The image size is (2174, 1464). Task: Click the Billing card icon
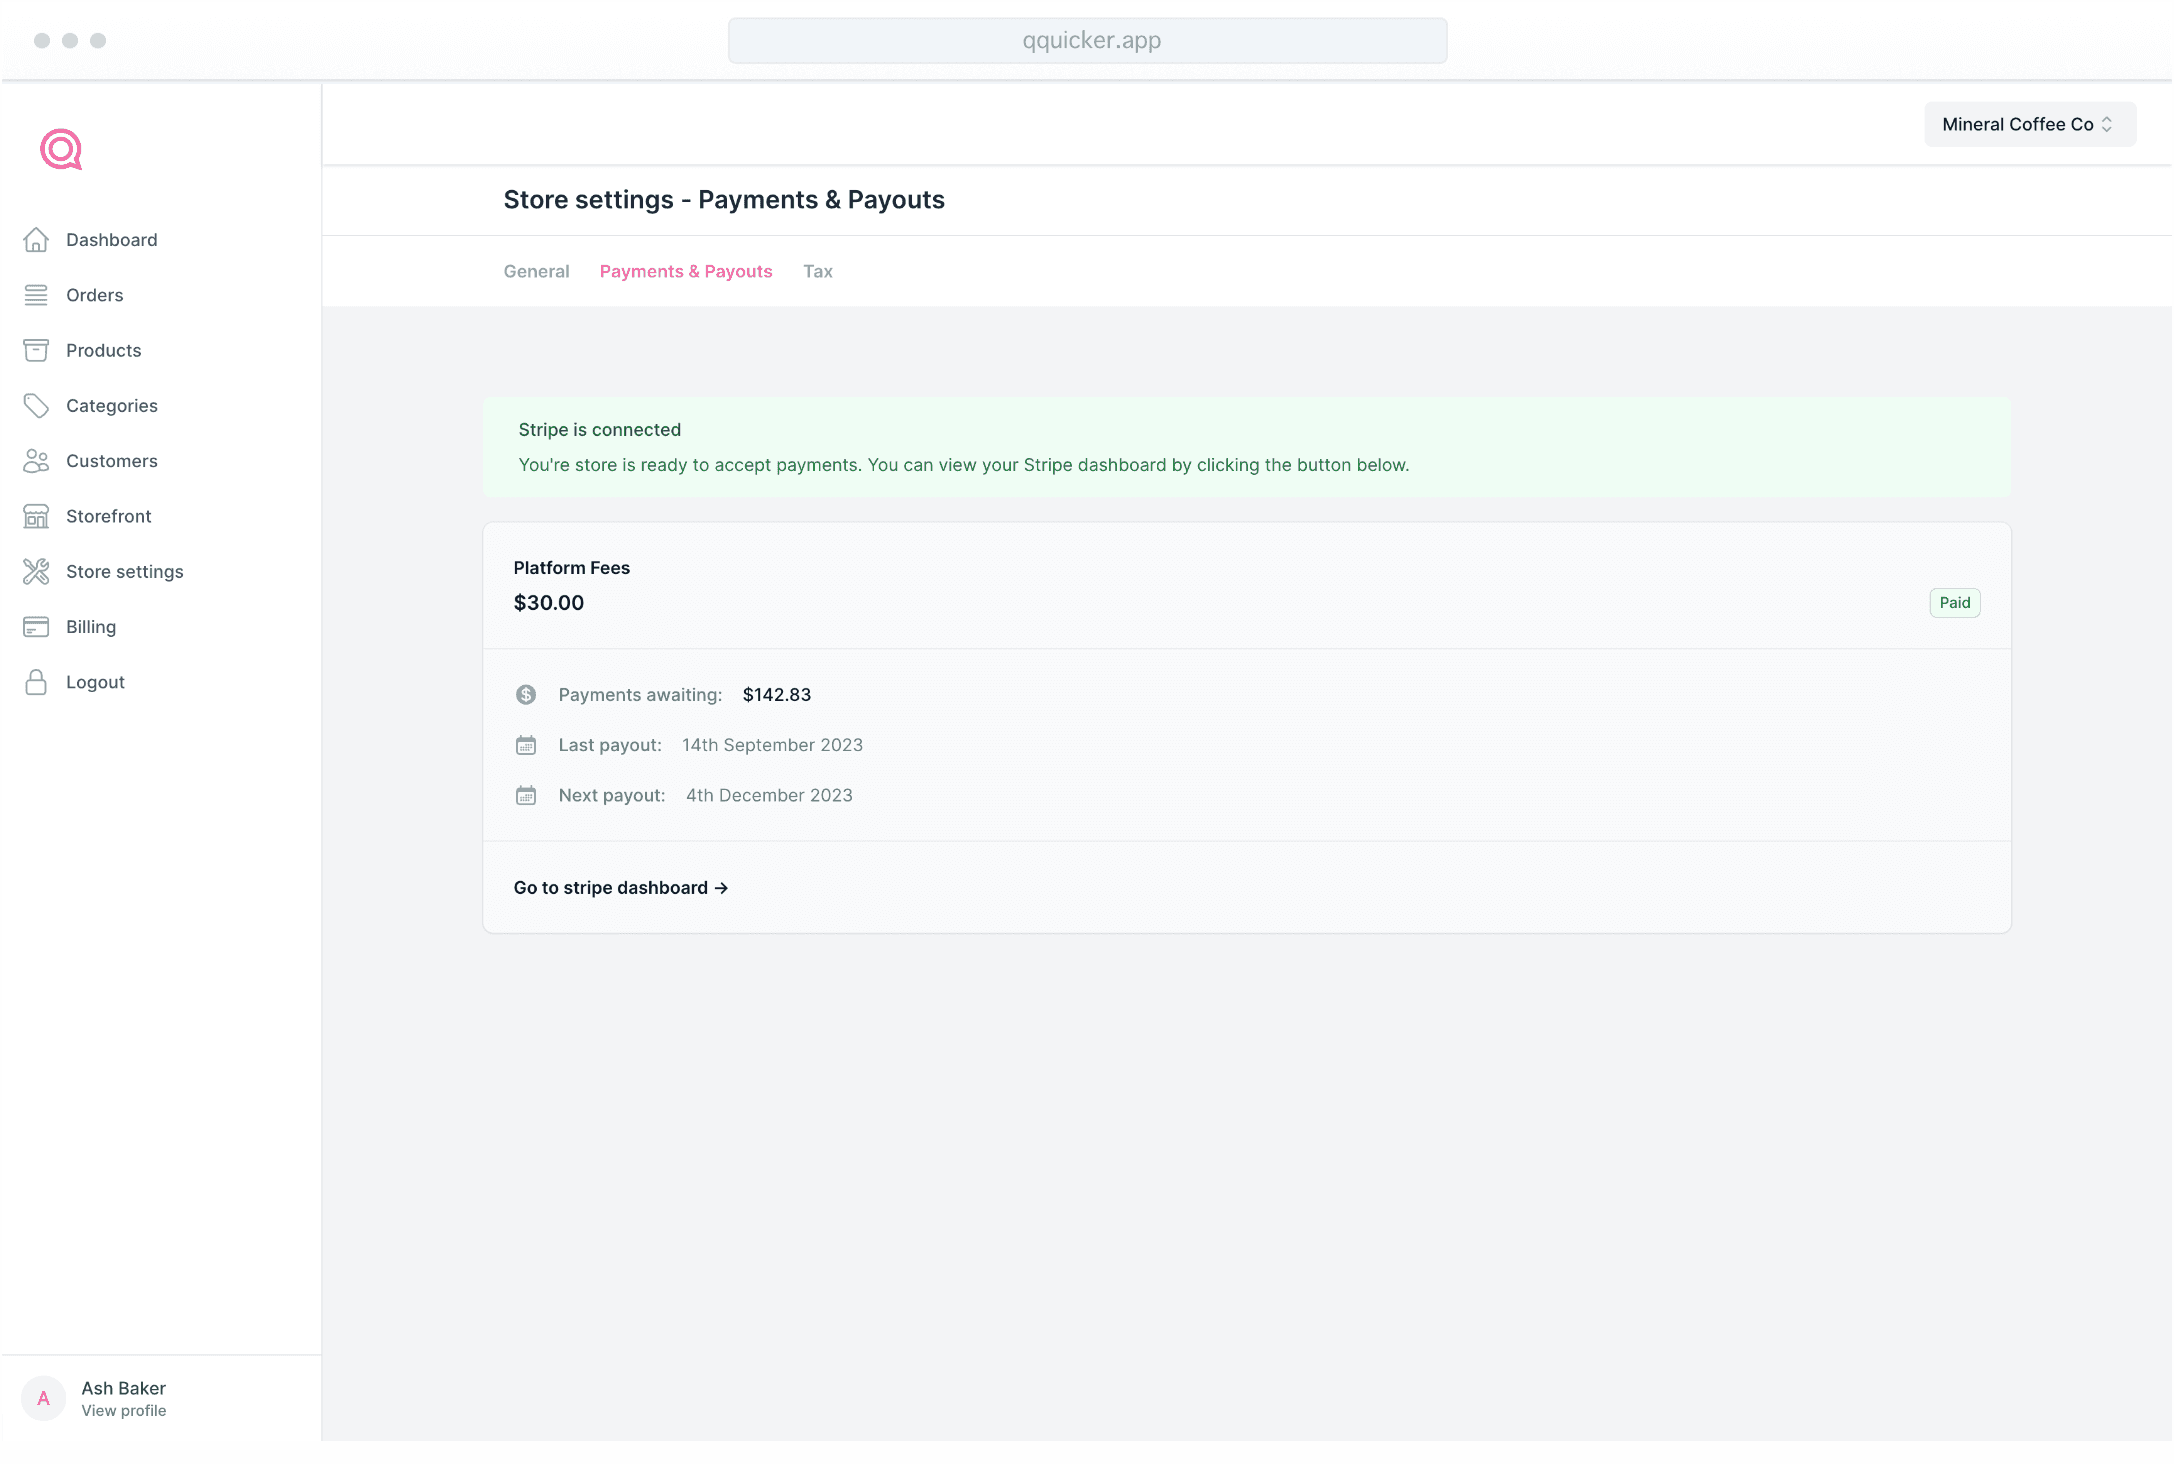click(36, 627)
